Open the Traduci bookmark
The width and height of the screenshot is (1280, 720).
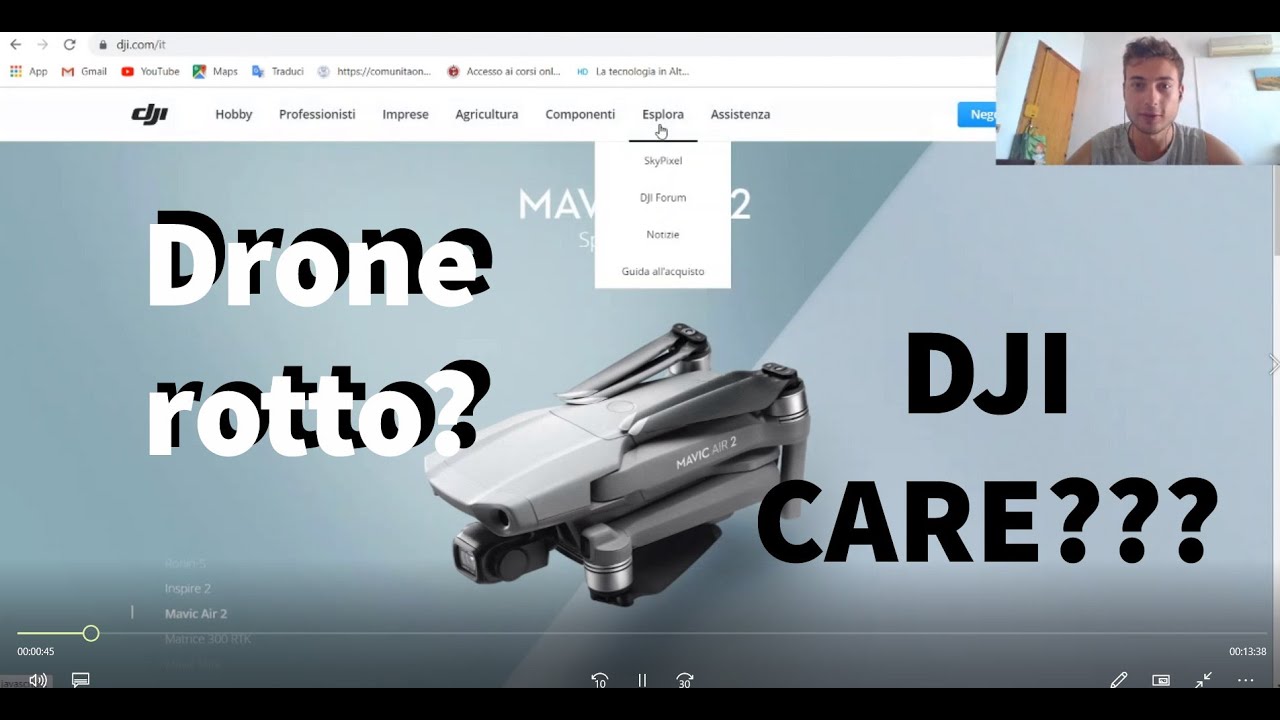pos(277,72)
